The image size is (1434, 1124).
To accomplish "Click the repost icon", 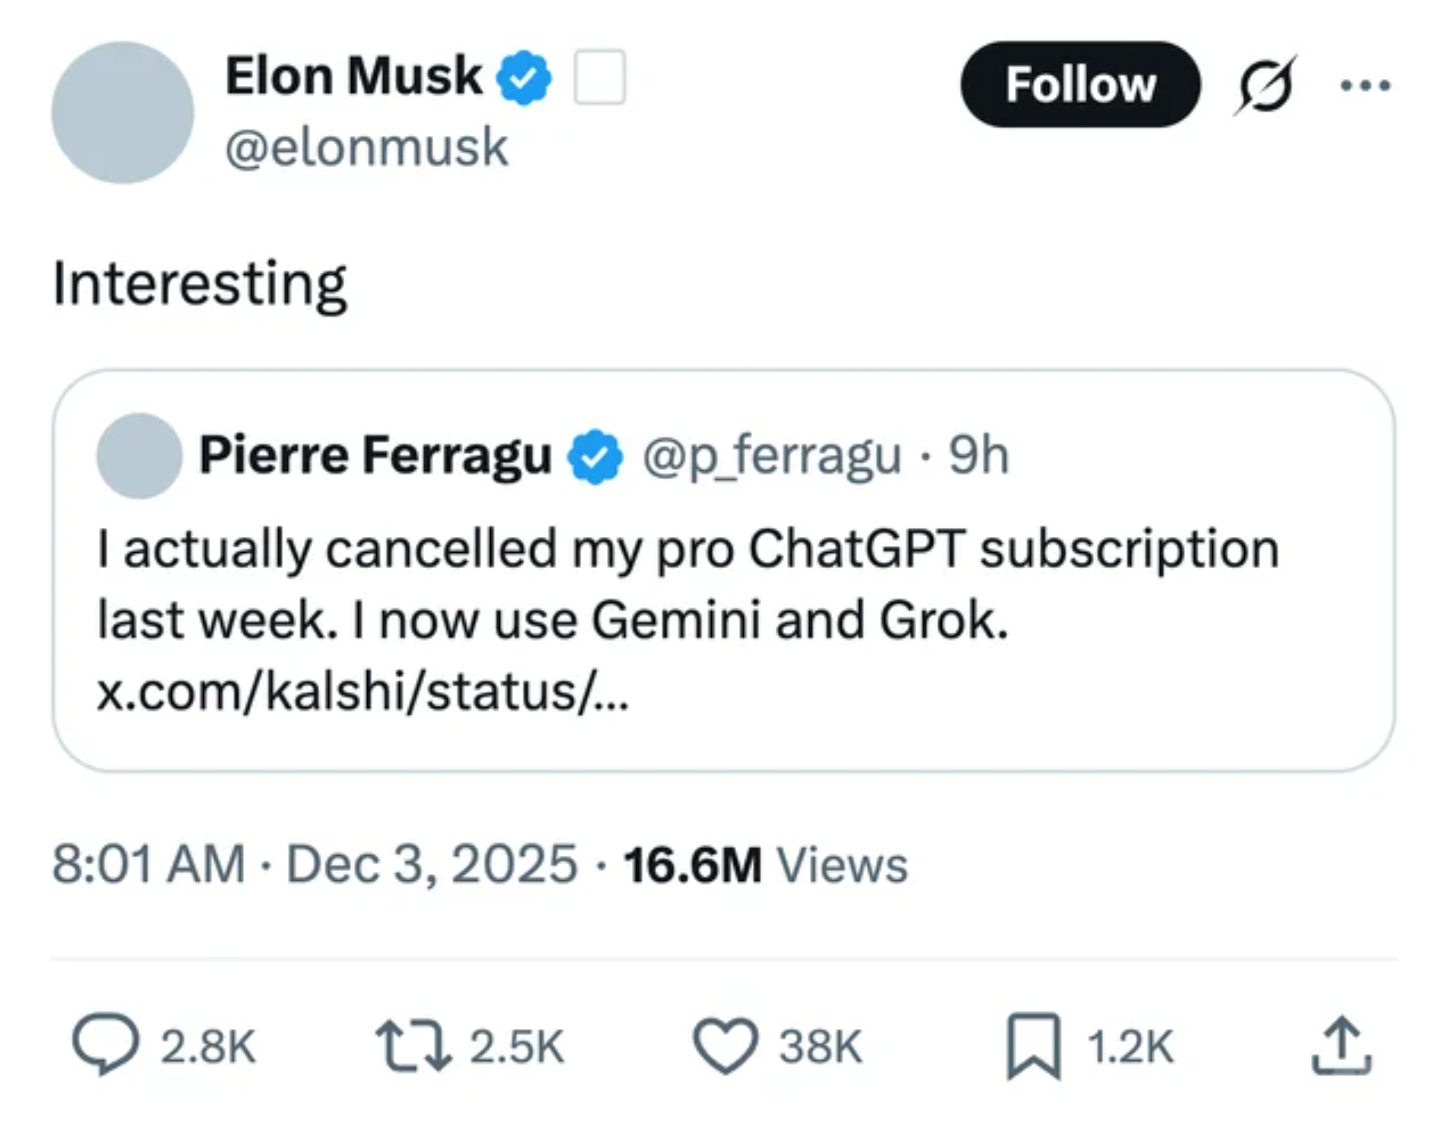I will tap(412, 1045).
